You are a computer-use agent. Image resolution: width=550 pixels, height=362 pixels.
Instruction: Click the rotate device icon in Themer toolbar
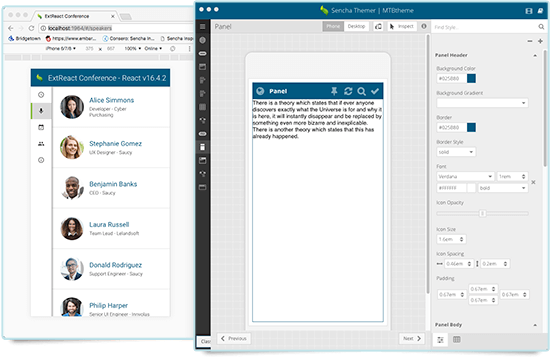pyautogui.click(x=378, y=26)
